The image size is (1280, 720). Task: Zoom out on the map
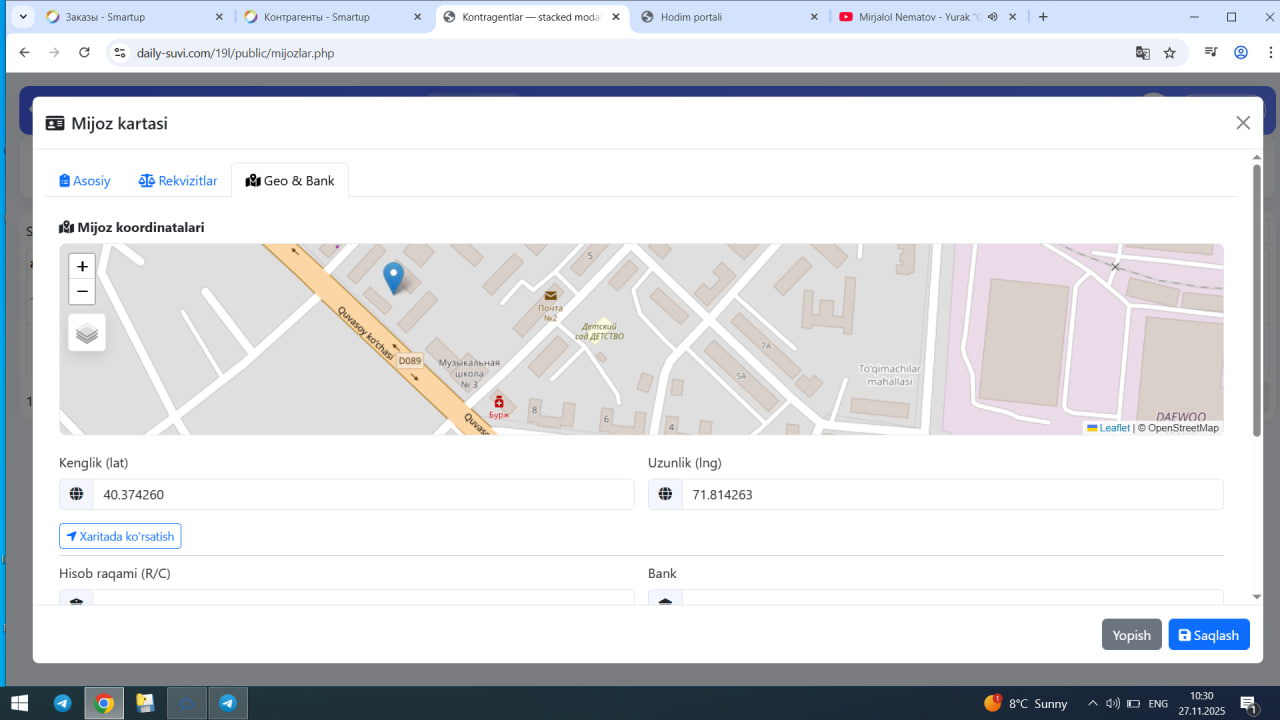coord(82,292)
